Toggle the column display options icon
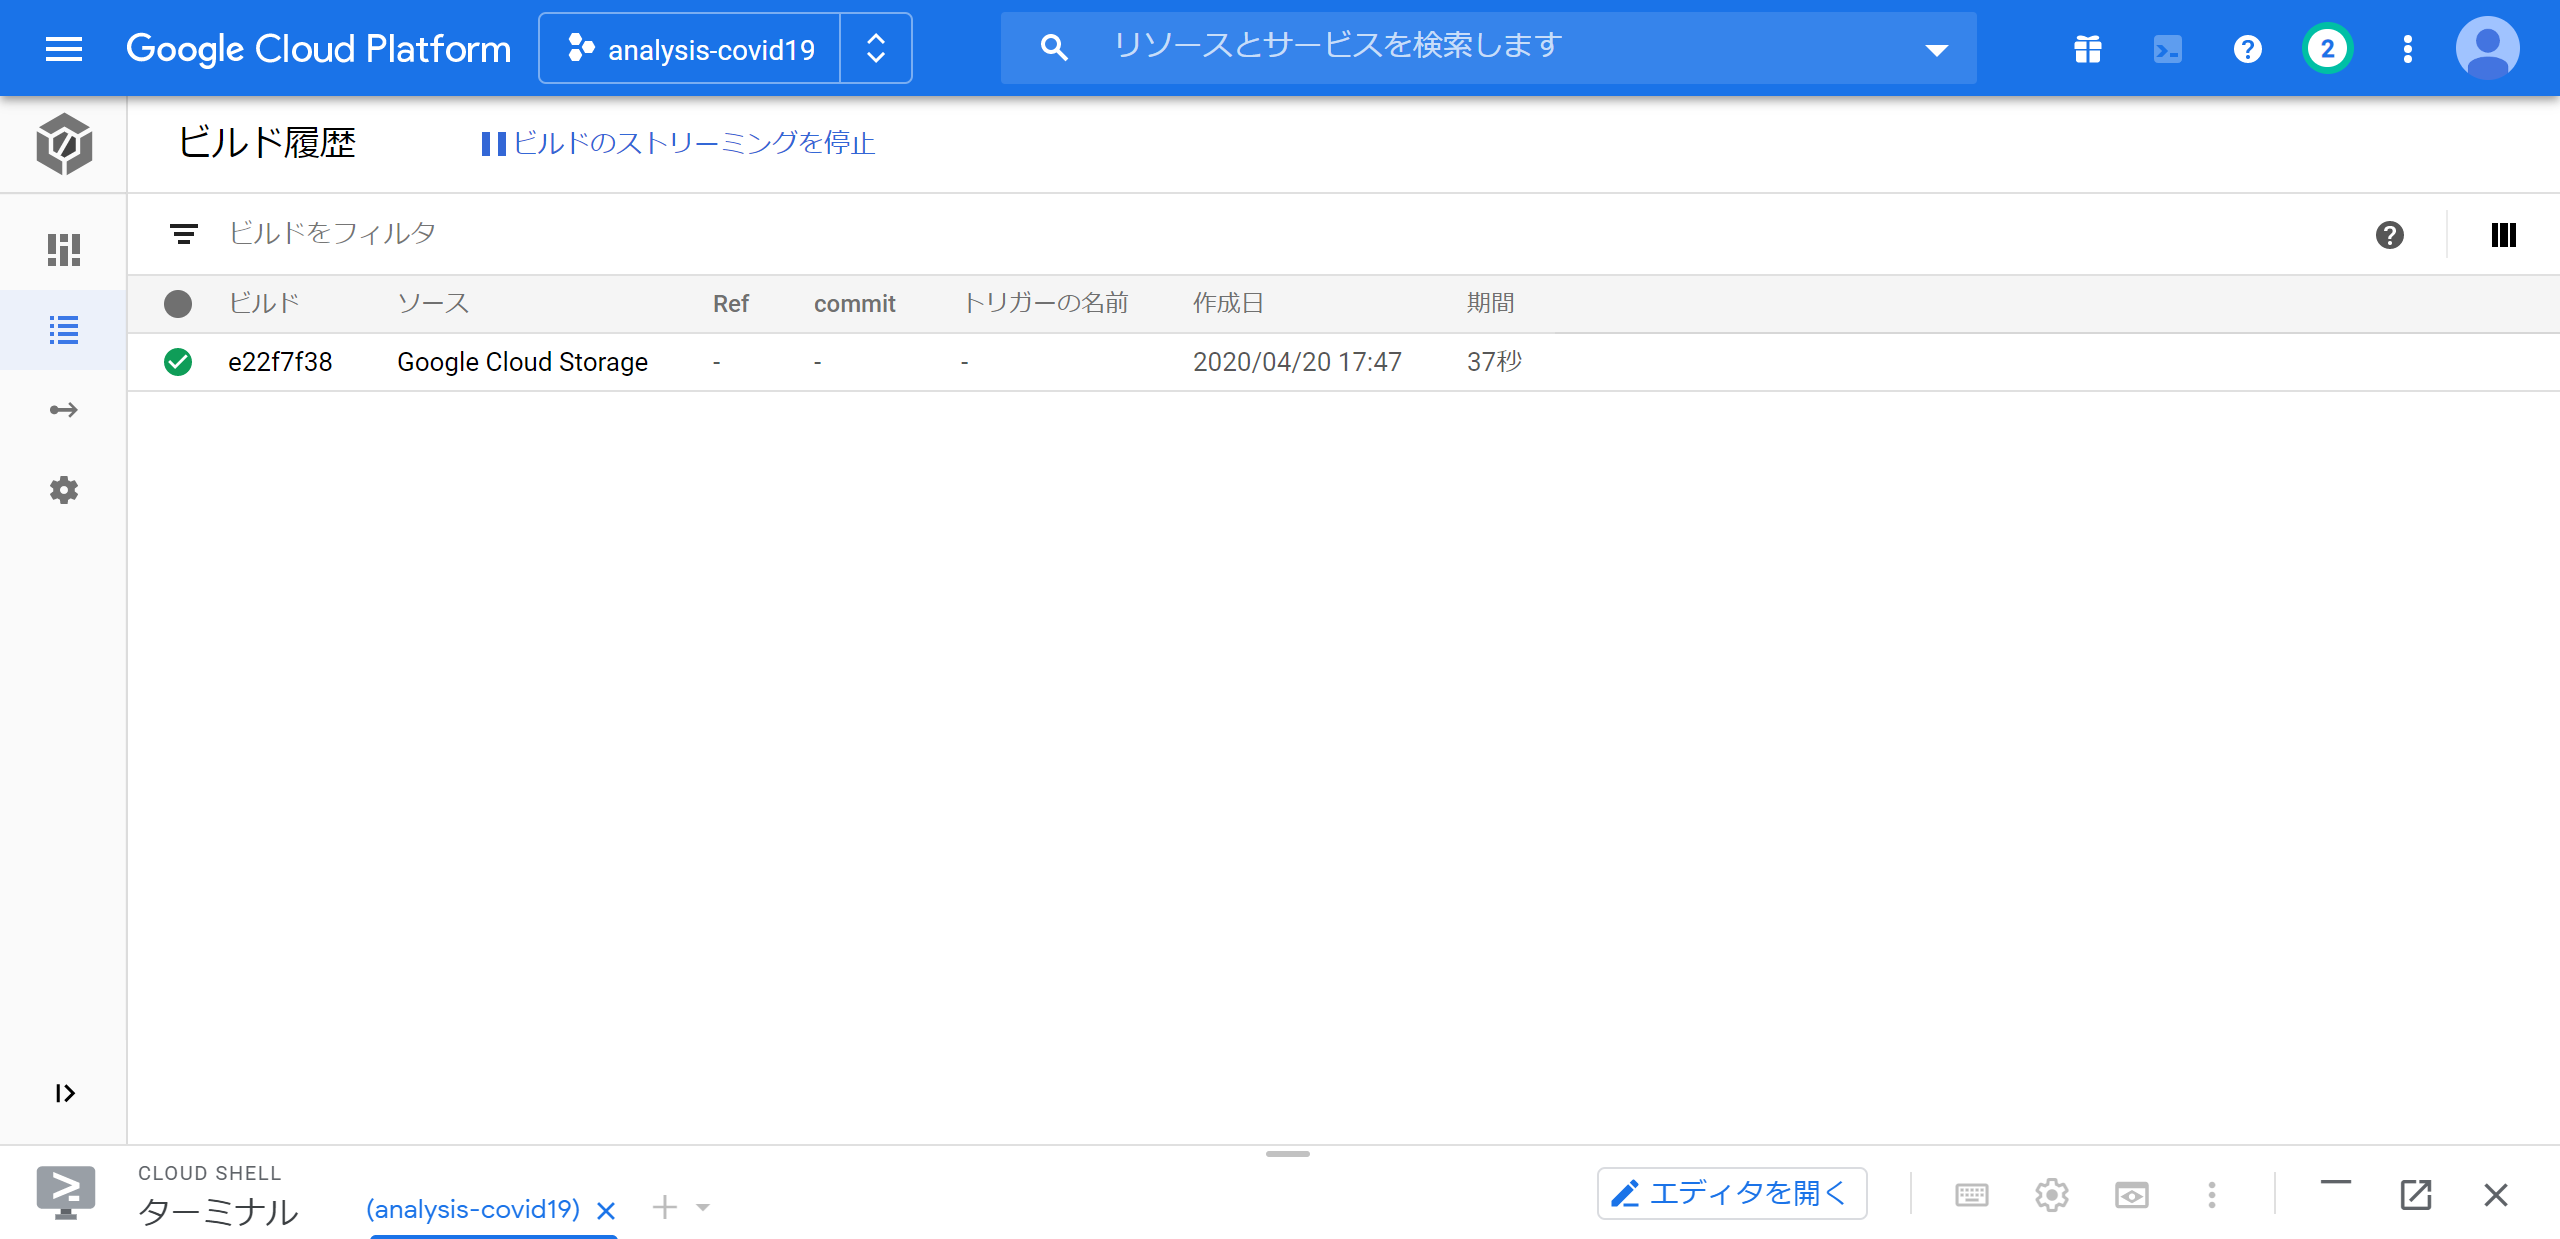 click(2504, 235)
